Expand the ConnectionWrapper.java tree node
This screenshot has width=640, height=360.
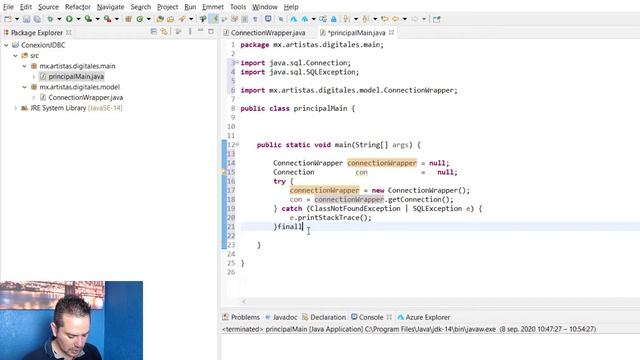tap(33, 98)
